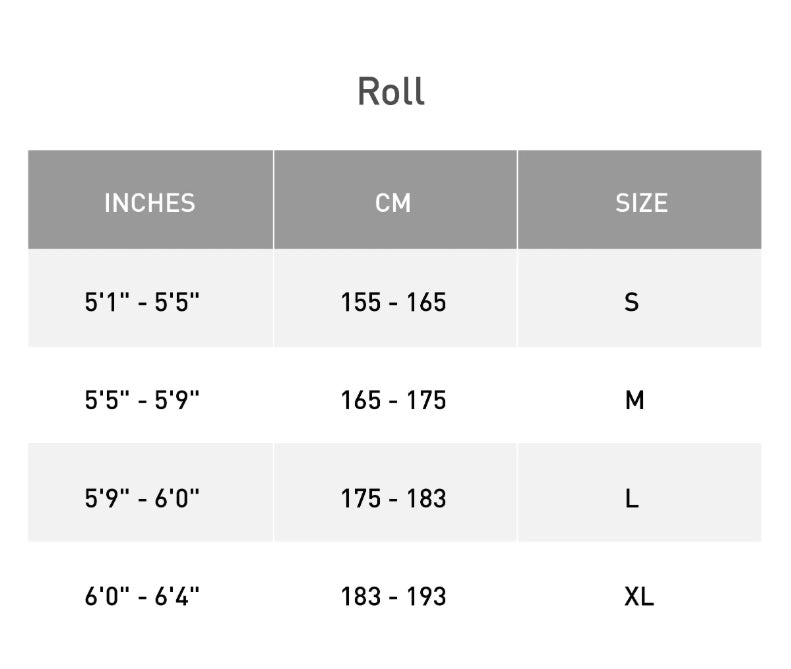
Task: Select the 165 - 175 cm cell
Action: coord(393,400)
